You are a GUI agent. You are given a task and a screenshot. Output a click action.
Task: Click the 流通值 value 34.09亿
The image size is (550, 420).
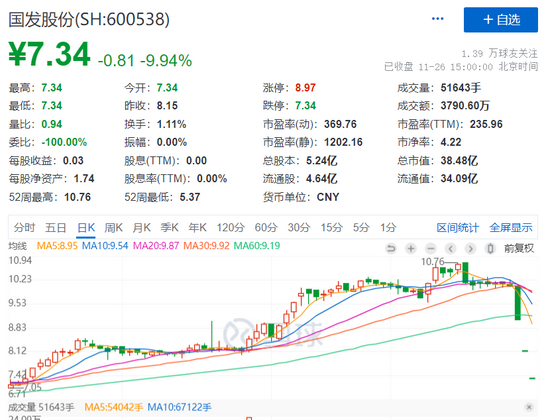click(459, 179)
